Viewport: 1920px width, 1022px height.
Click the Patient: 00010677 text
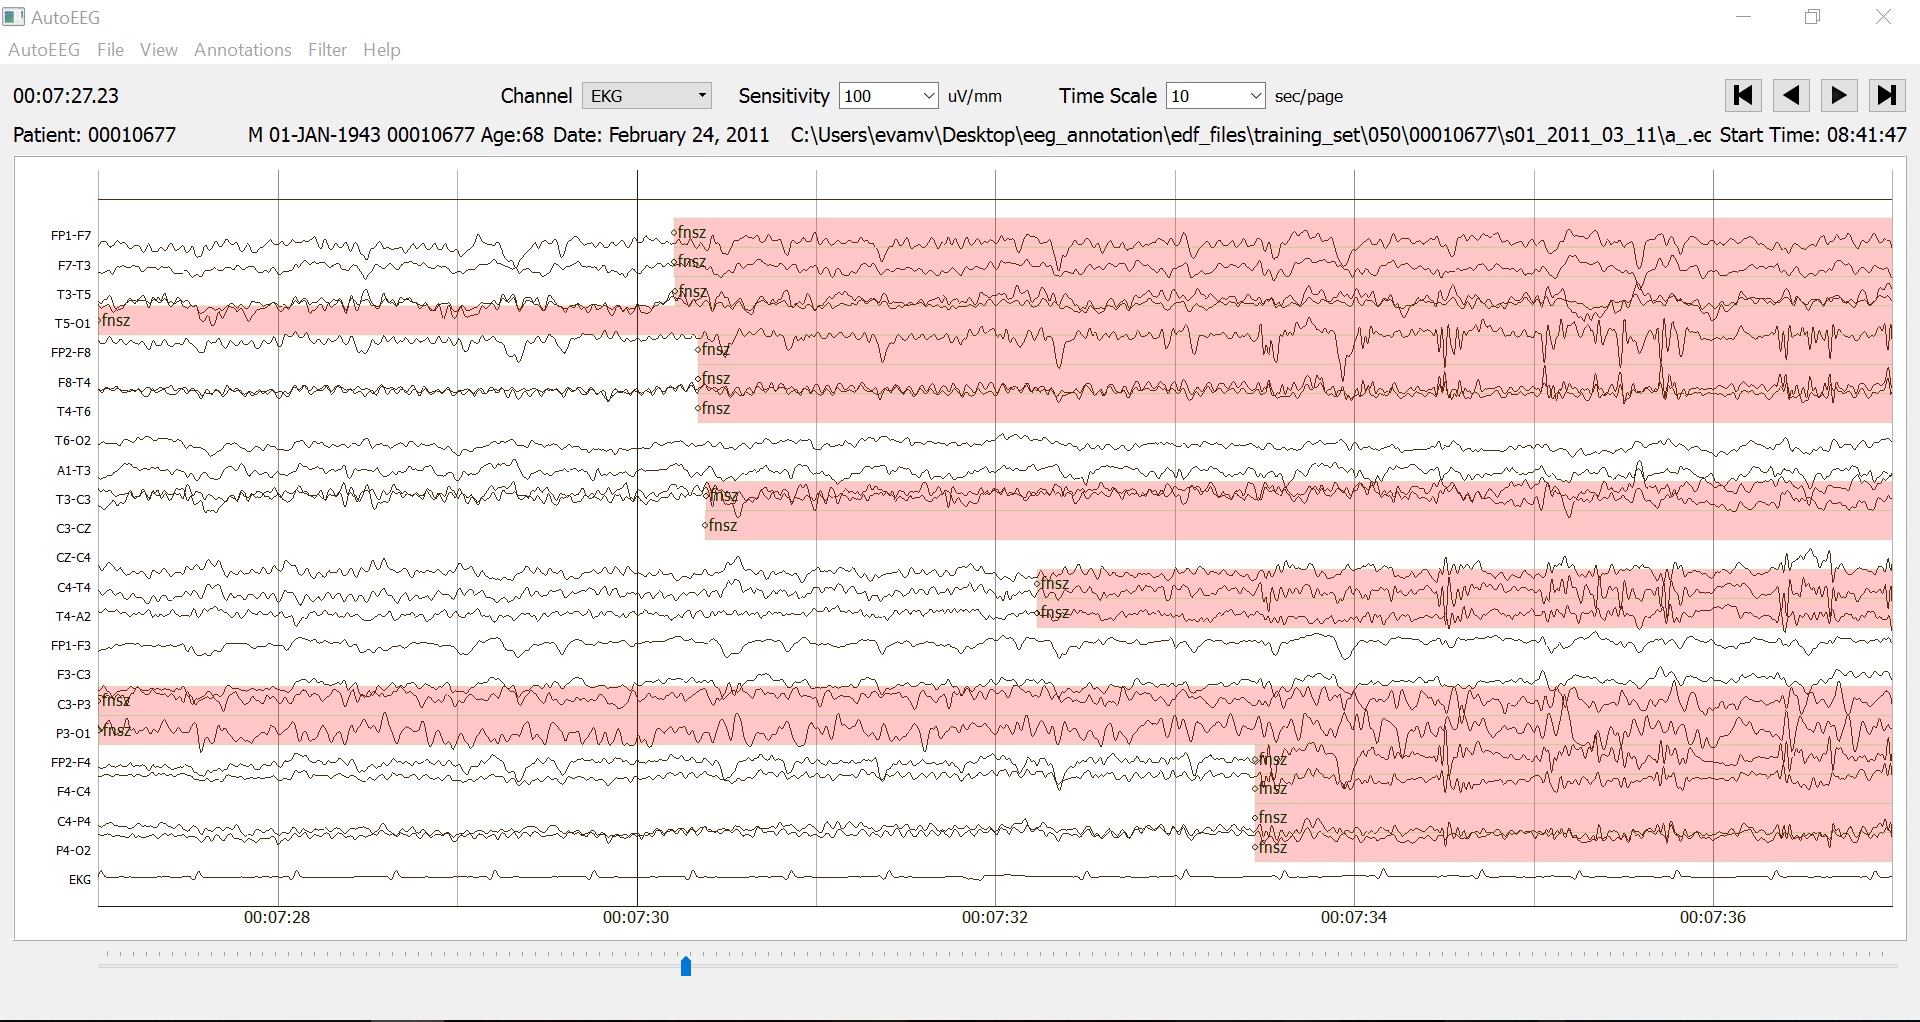(95, 135)
